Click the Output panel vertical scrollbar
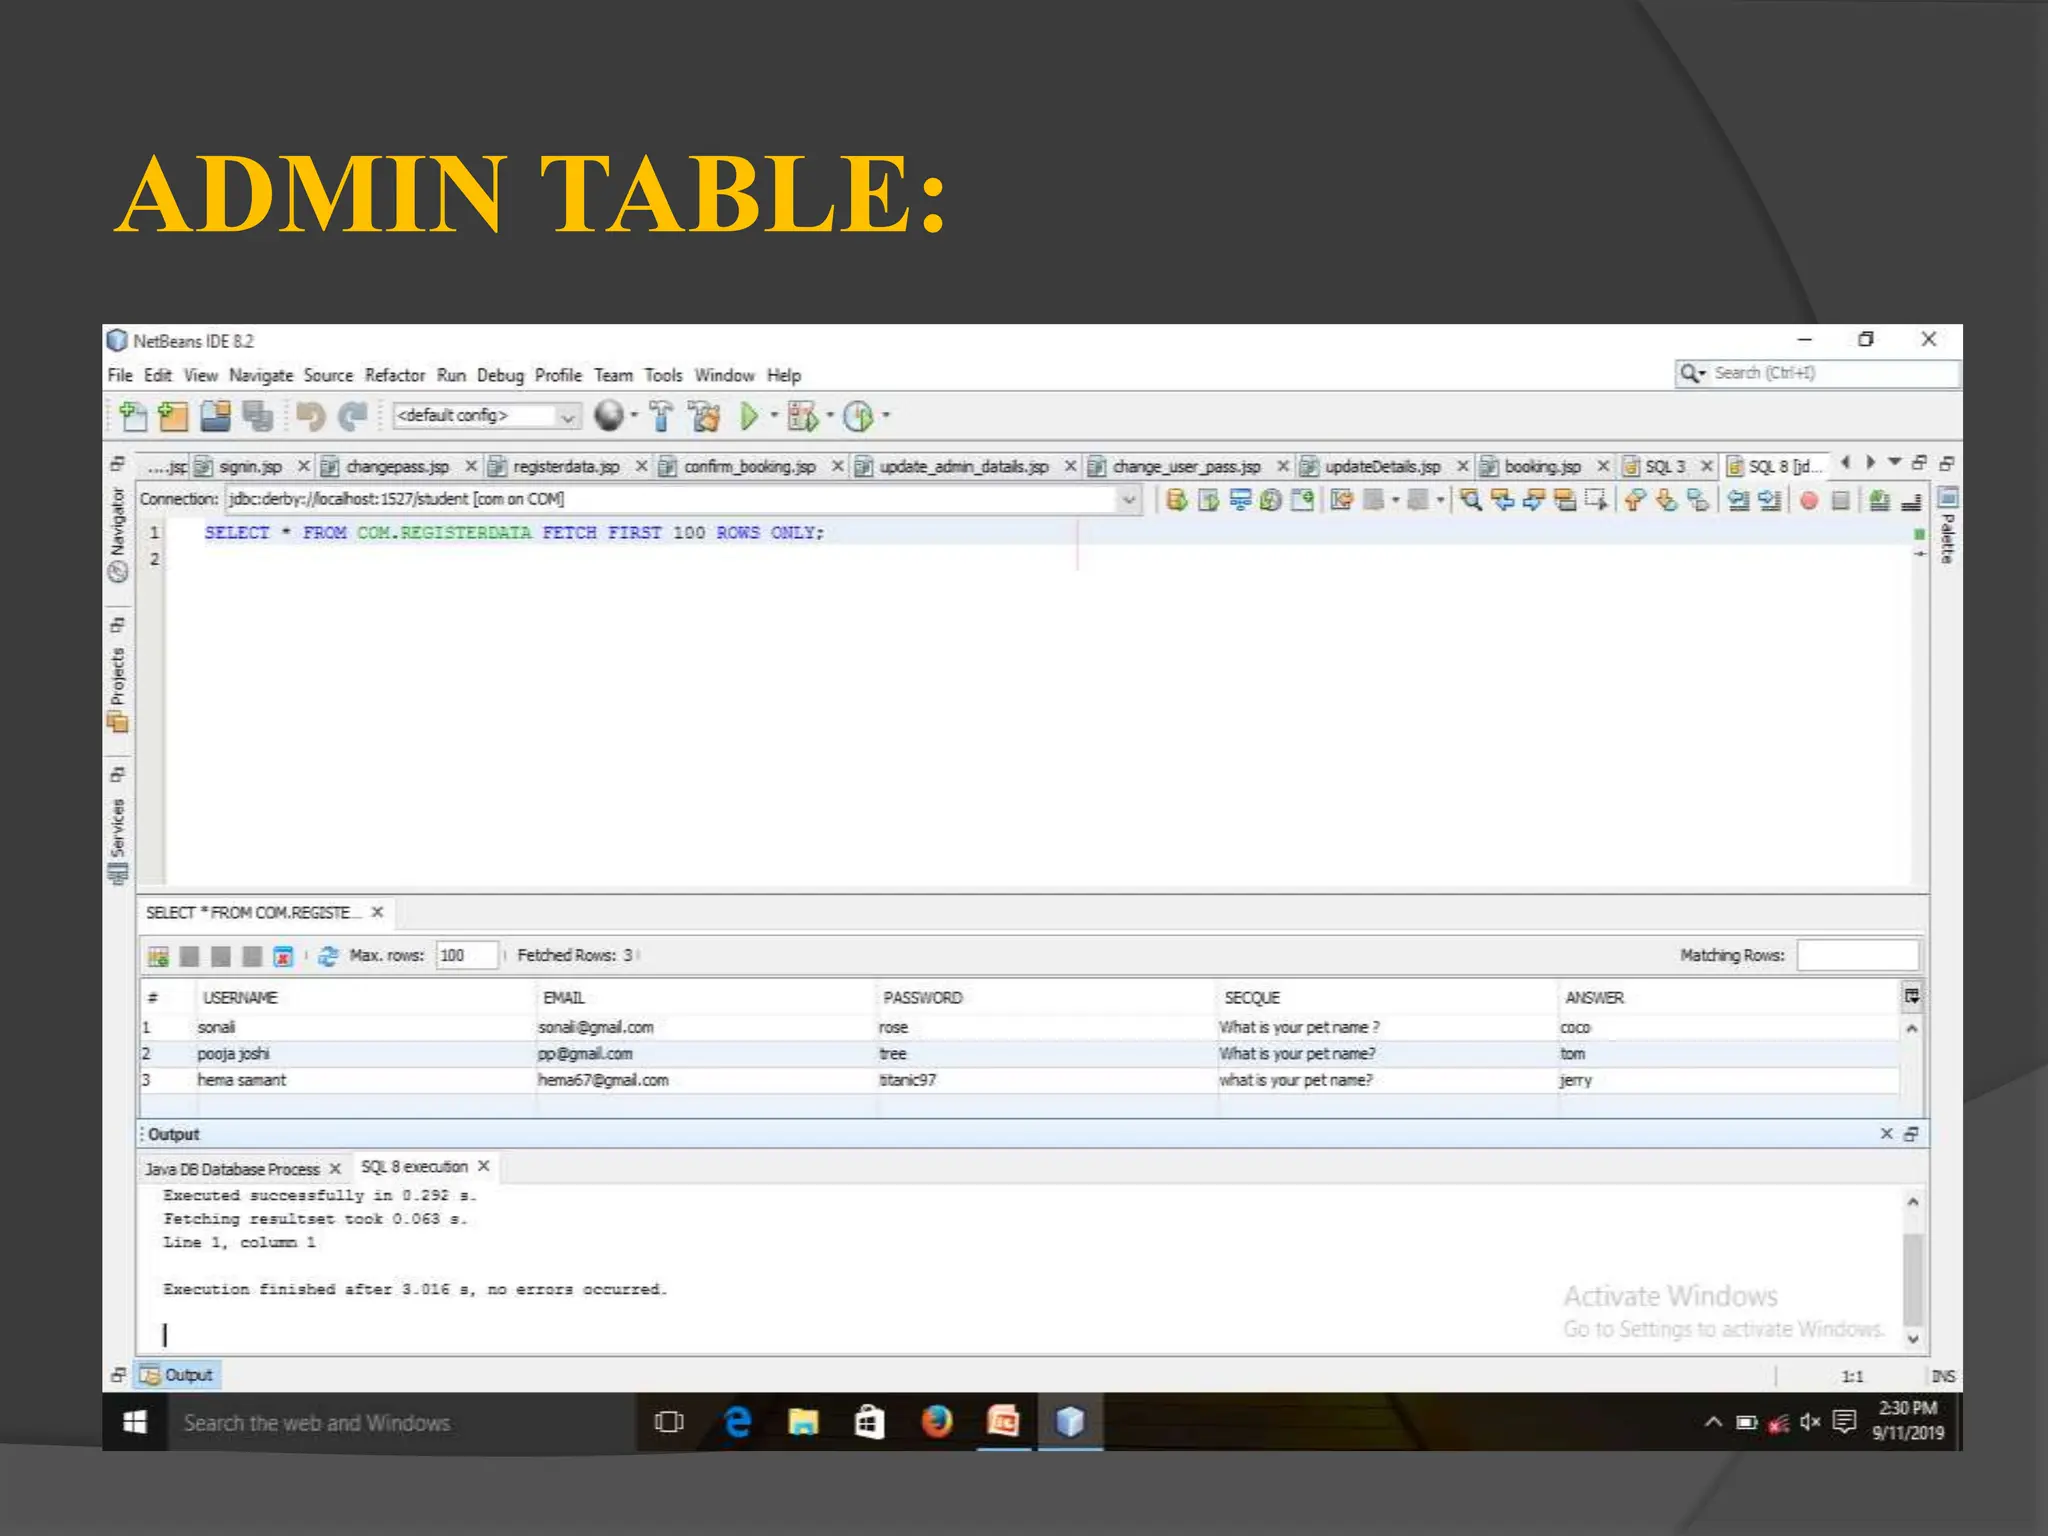 tap(1912, 1270)
